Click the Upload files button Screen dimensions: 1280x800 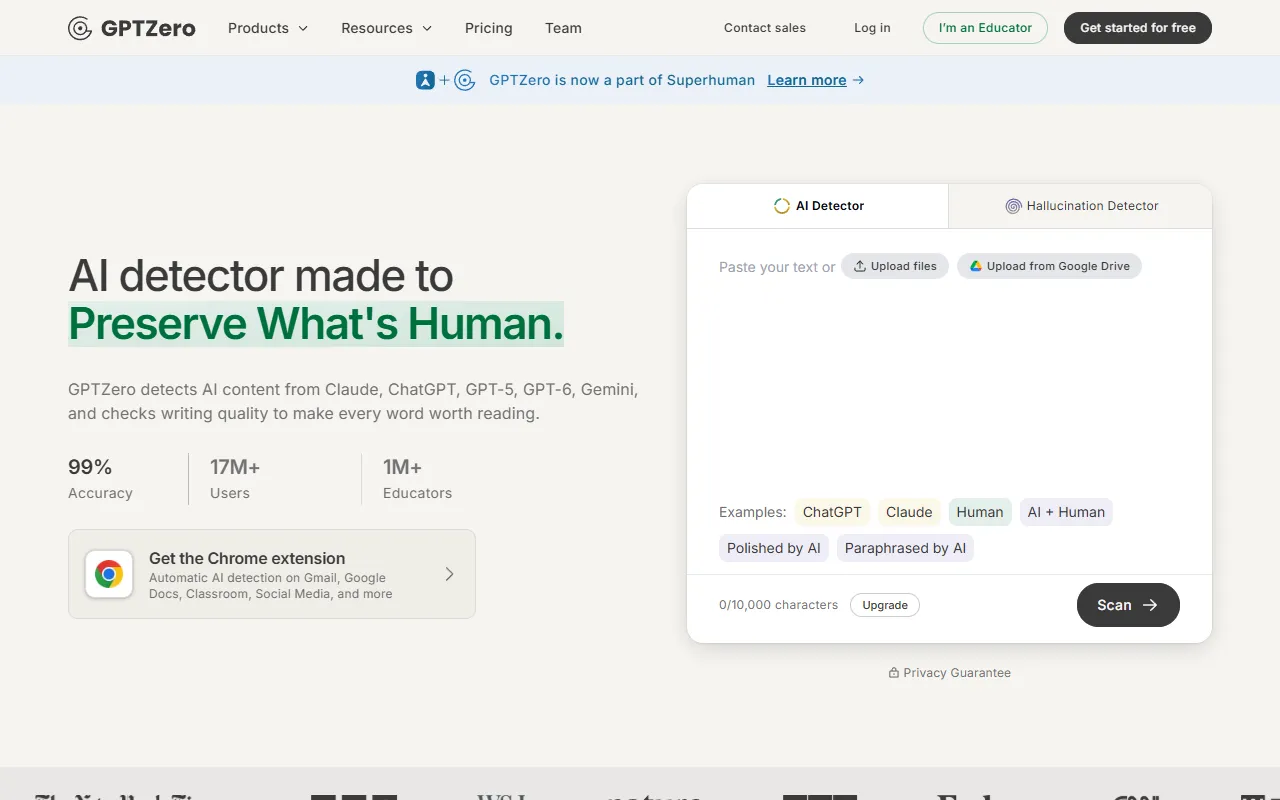point(895,266)
